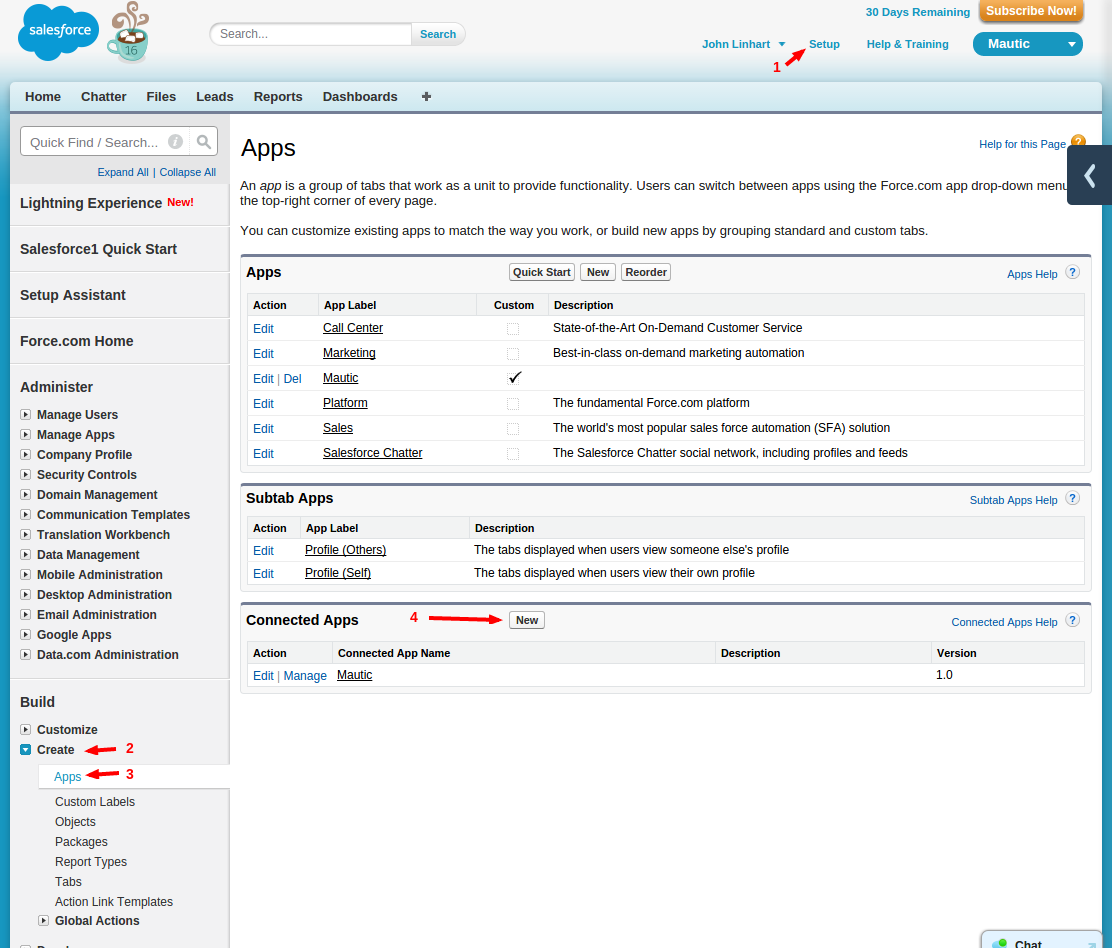Click the Connected Apps Help question mark icon

point(1071,620)
